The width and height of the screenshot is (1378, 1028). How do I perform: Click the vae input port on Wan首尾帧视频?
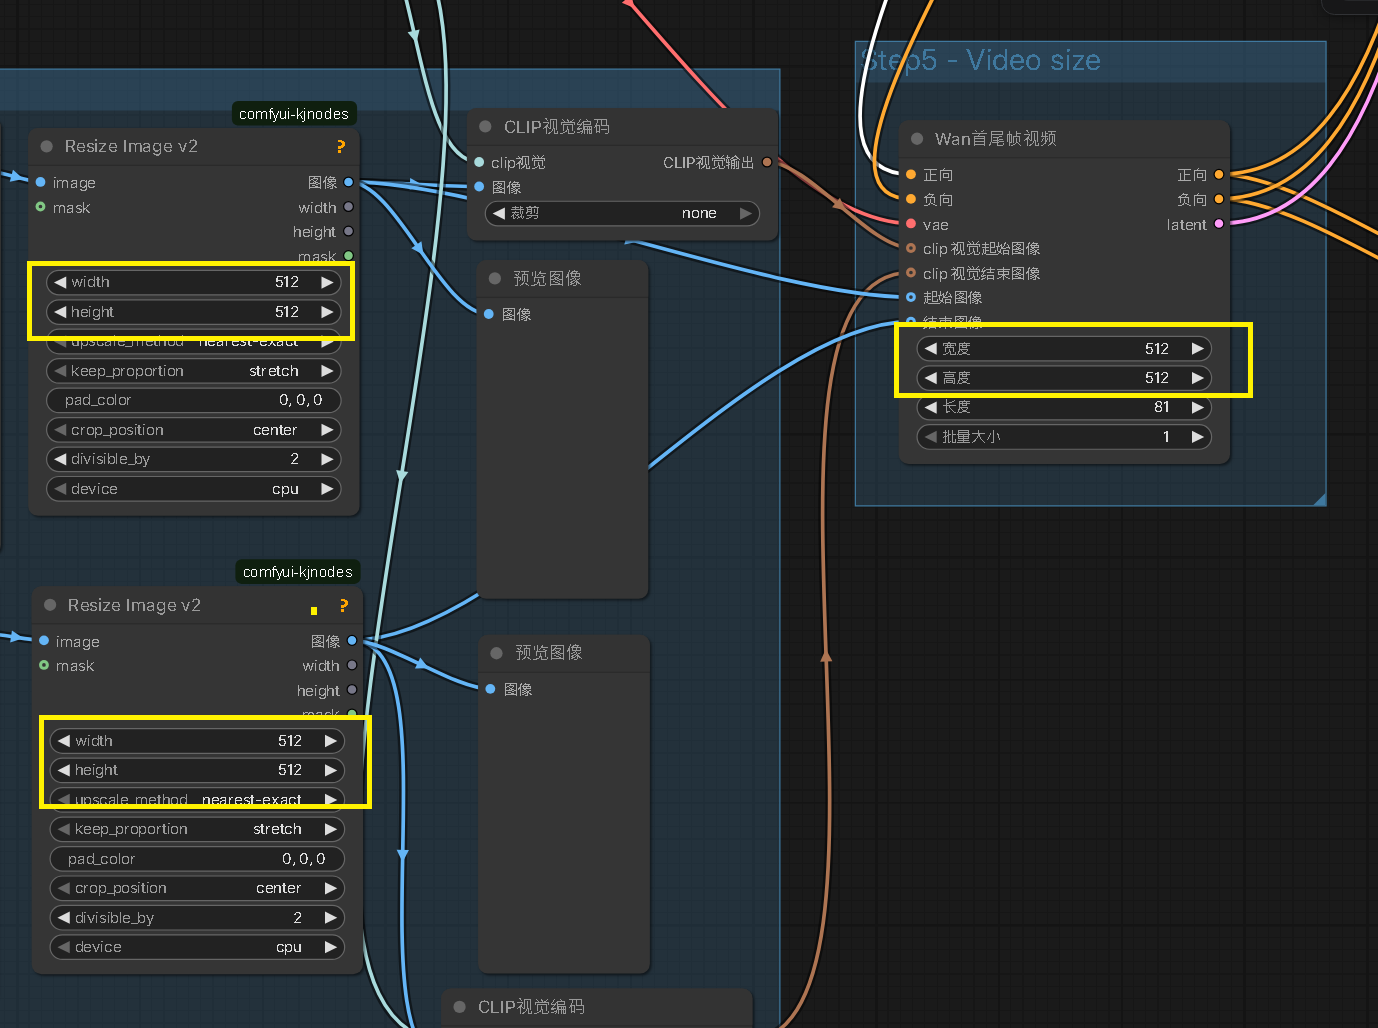(911, 224)
